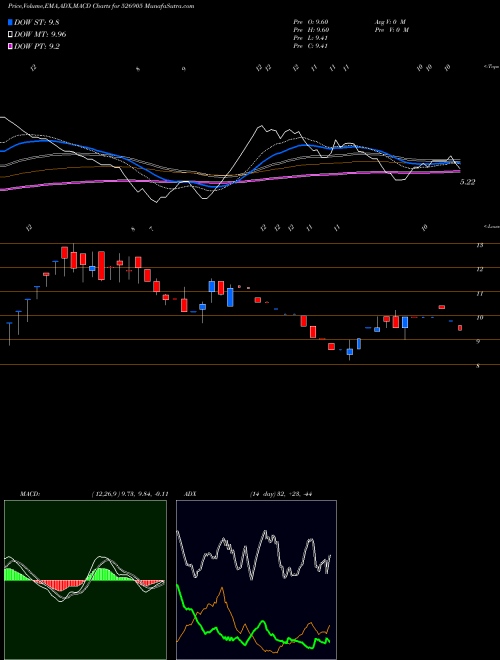This screenshot has width=500, height=660.
Task: Click the last red candlestick at far right
Action: (460, 327)
